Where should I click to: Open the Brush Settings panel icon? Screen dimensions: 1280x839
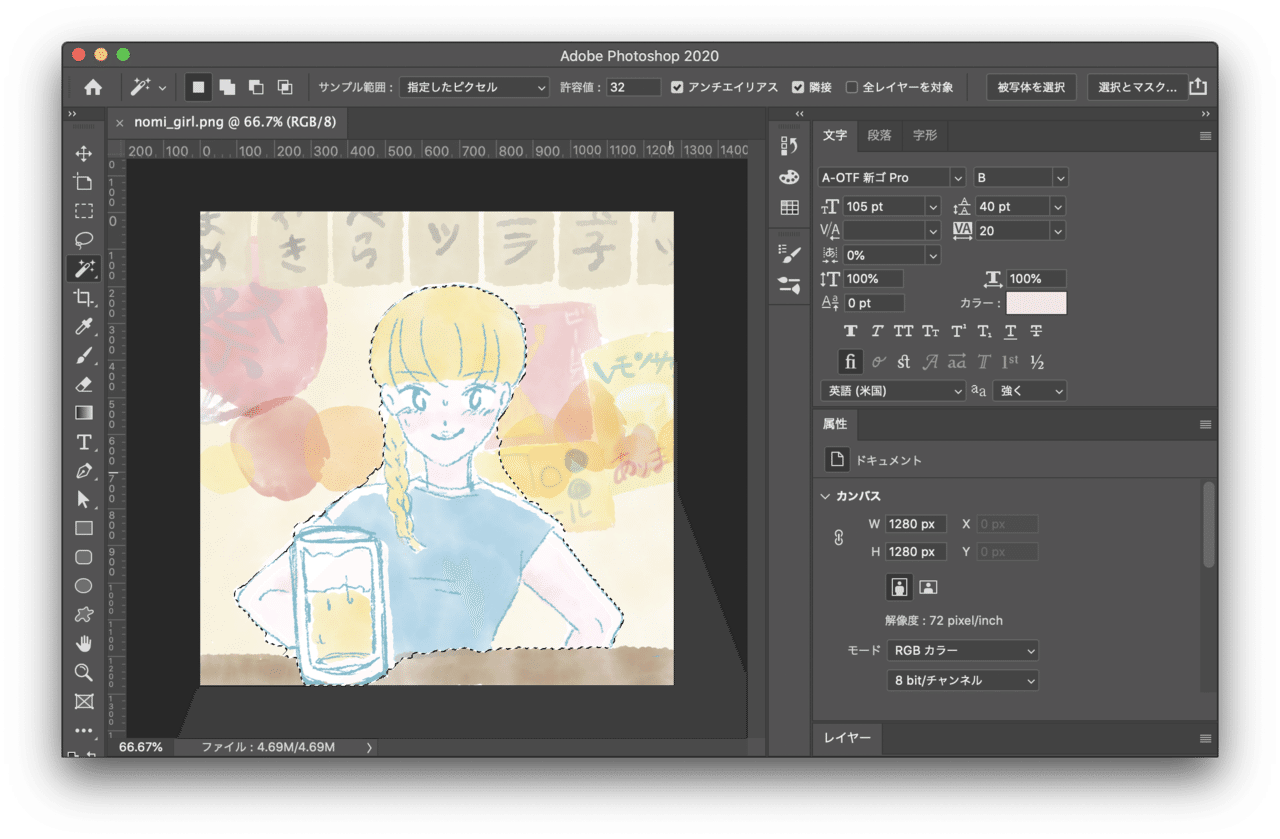pos(789,254)
